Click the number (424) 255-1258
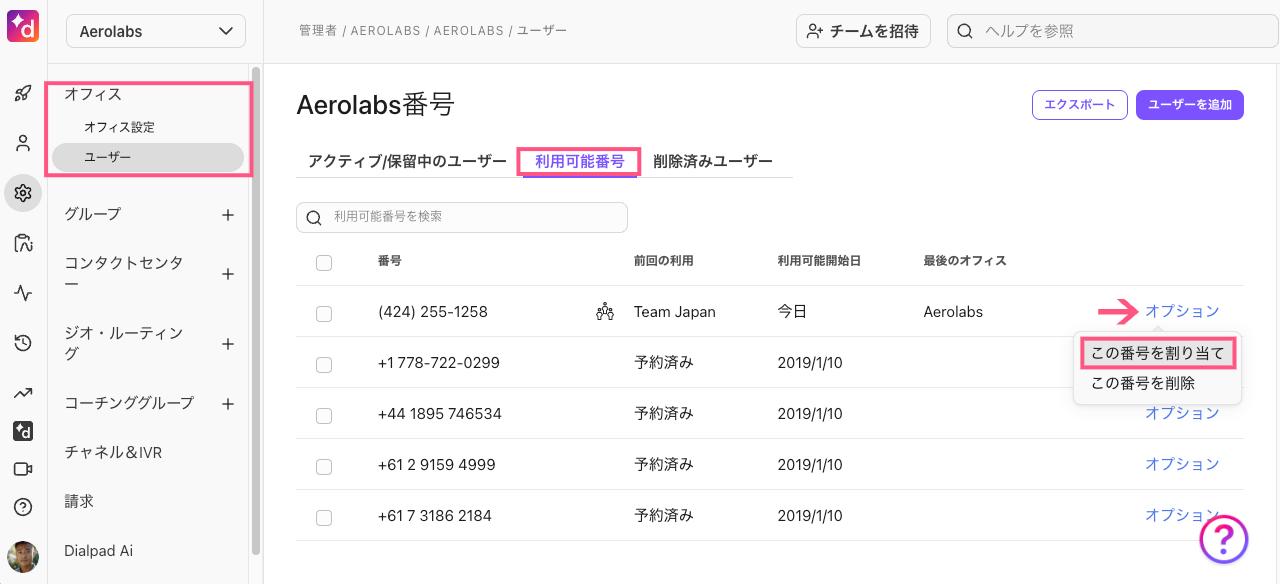Image resolution: width=1280 pixels, height=584 pixels. tap(433, 312)
